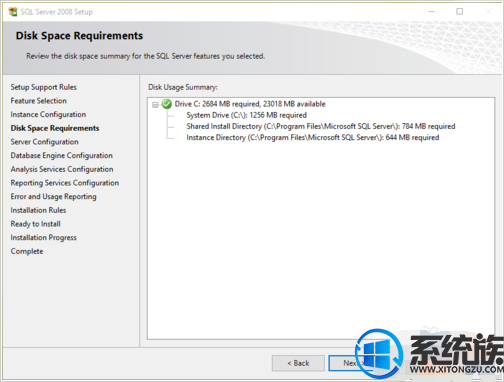Select the Installation Rules step
The width and height of the screenshot is (504, 382).
[38, 210]
